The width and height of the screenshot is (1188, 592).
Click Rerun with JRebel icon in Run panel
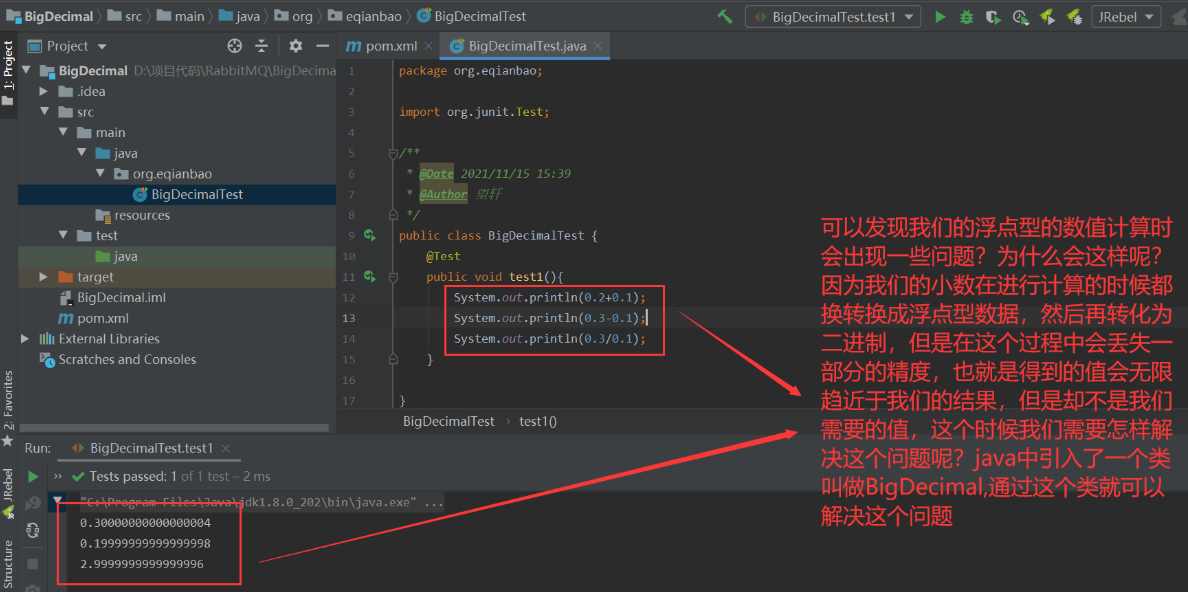pyautogui.click(x=33, y=503)
